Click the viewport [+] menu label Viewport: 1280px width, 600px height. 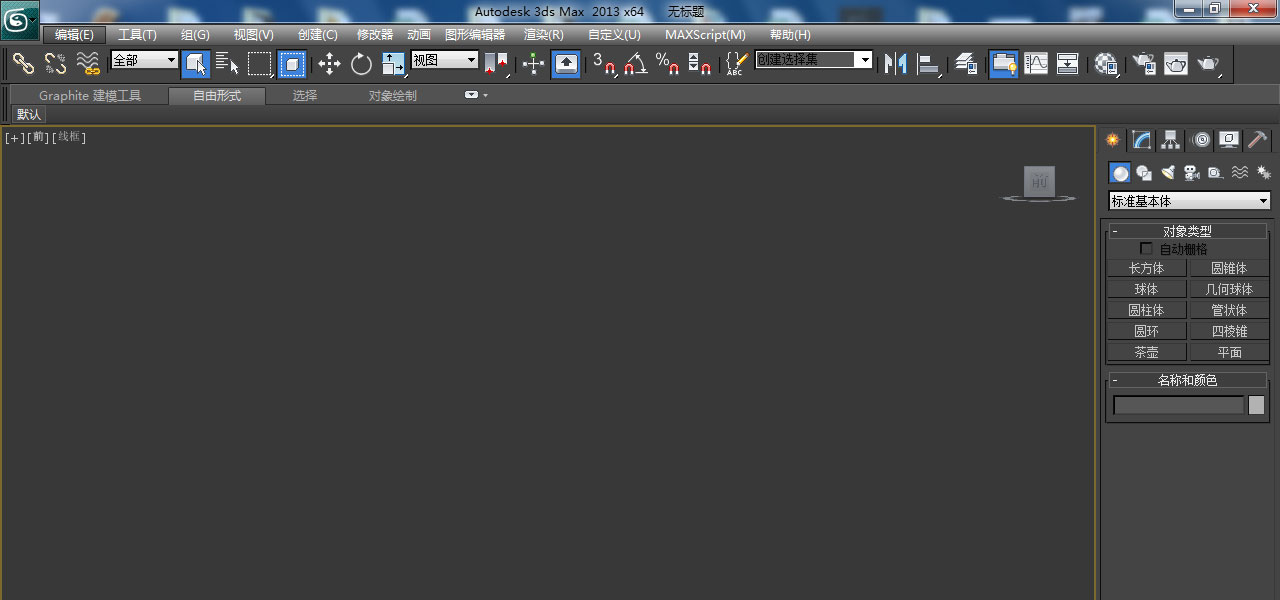14,137
